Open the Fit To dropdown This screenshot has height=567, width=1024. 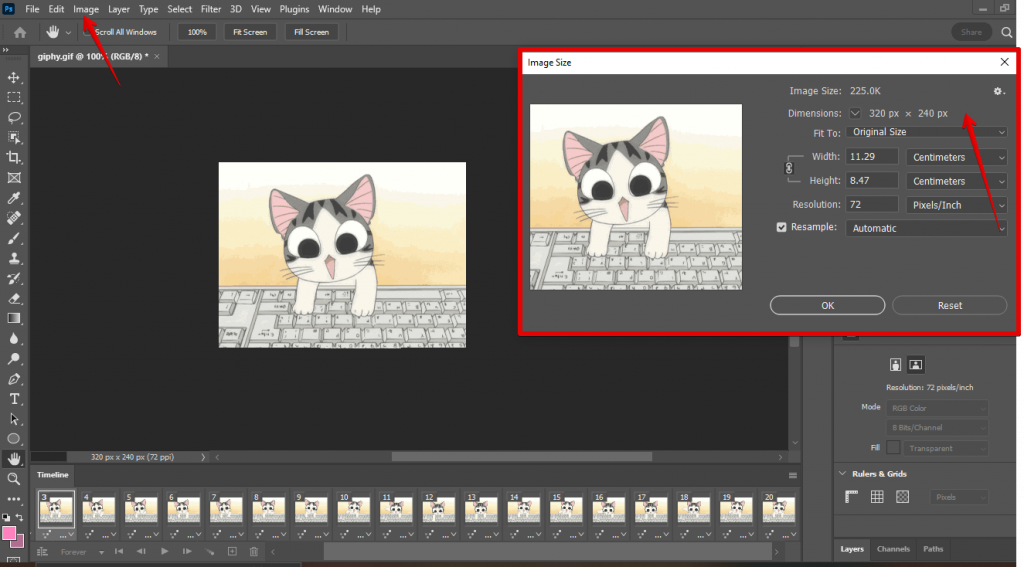tap(926, 132)
